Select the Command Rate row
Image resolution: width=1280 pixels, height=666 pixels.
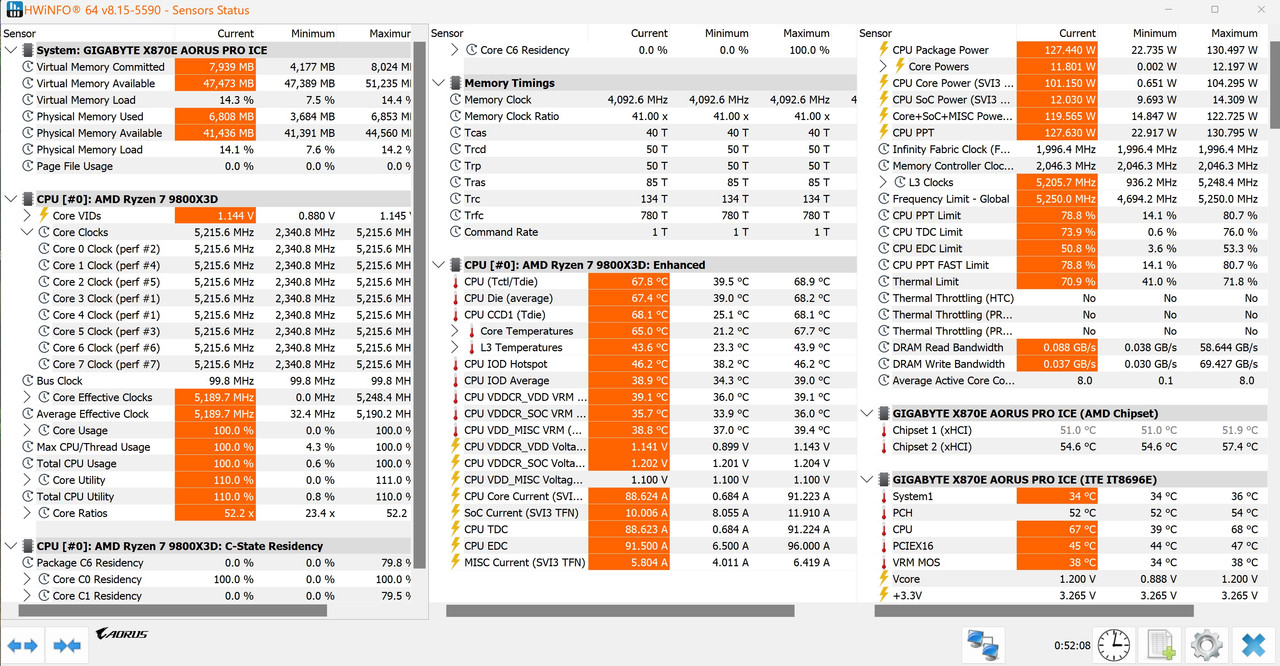[x=643, y=232]
